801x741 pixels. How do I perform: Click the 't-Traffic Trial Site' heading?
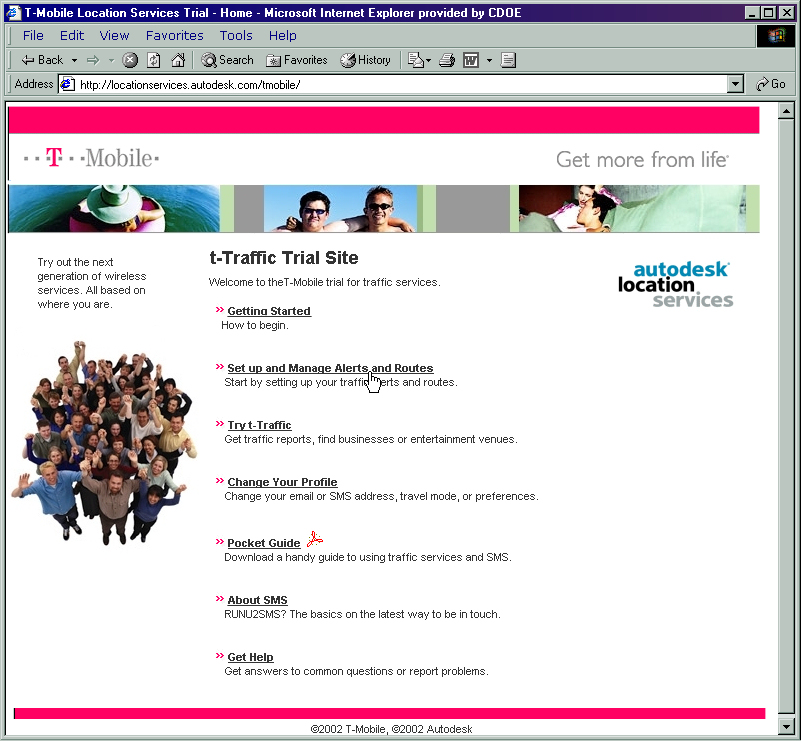284,258
